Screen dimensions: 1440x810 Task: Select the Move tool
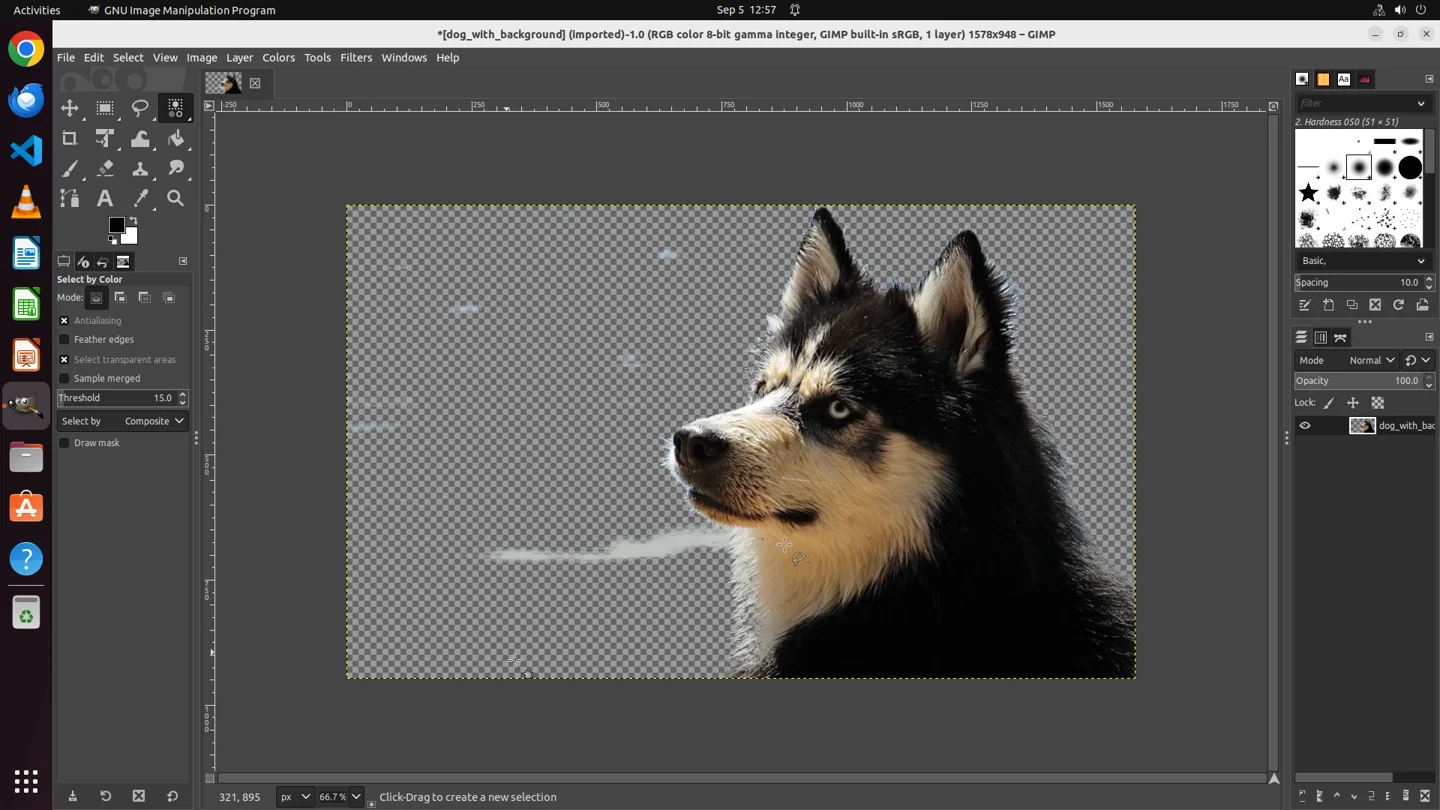[x=70, y=108]
